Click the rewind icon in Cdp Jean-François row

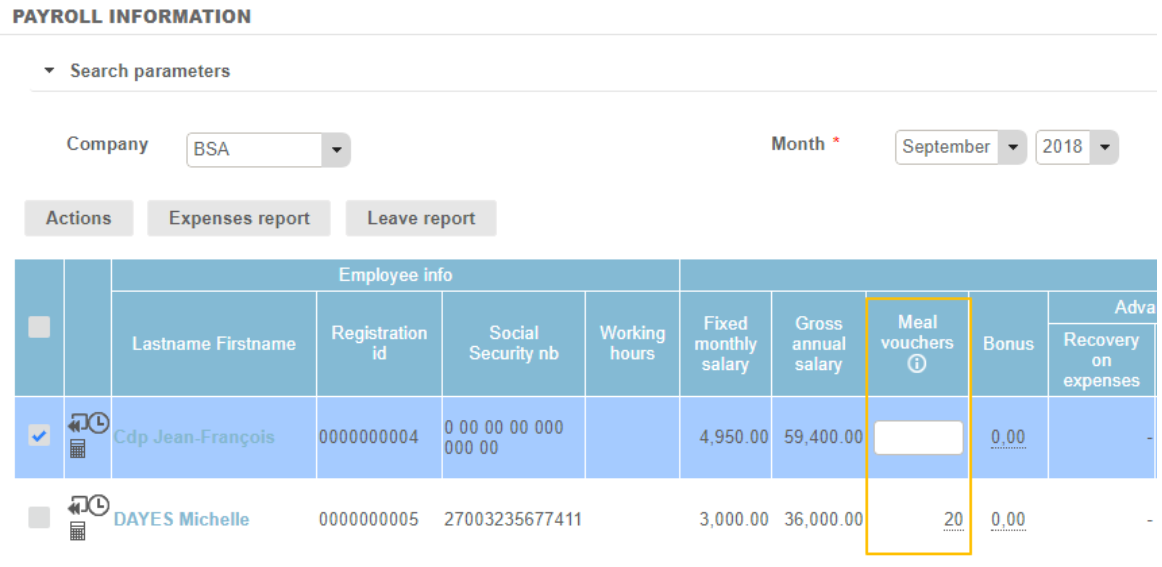tap(76, 424)
